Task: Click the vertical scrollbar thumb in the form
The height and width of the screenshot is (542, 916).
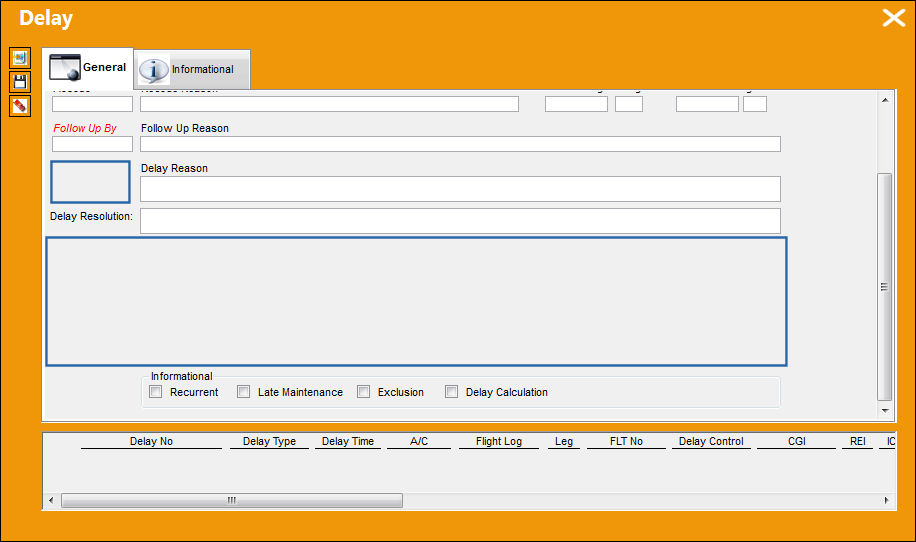Action: coord(885,287)
